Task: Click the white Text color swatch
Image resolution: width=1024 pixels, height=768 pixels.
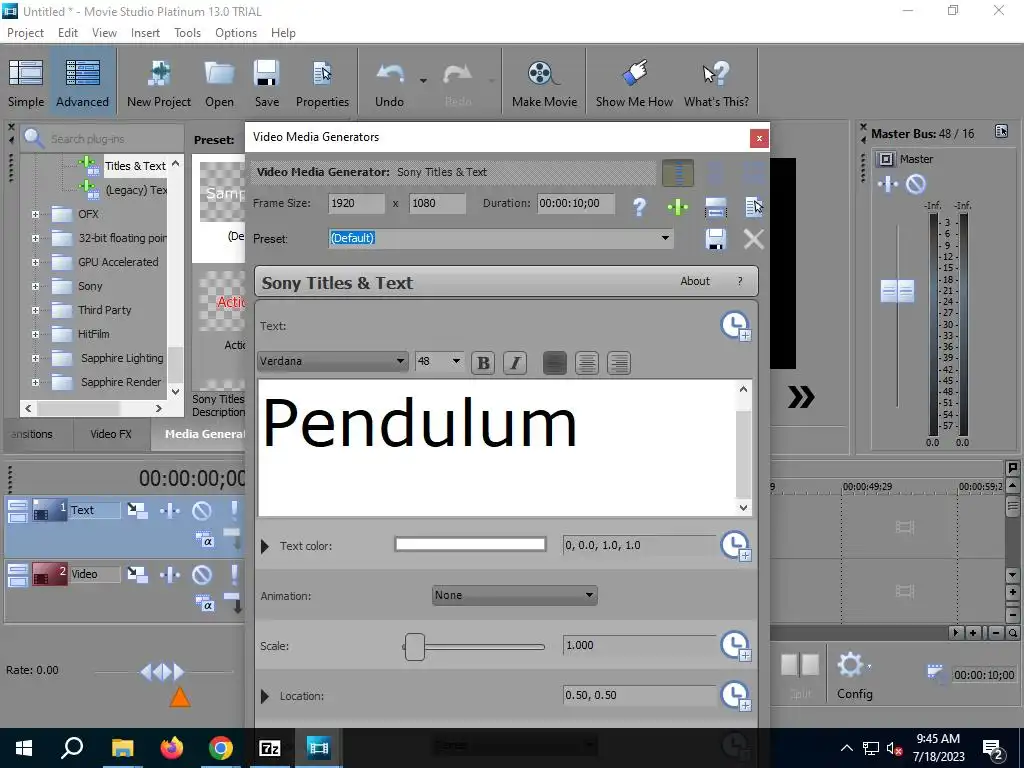Action: (x=470, y=545)
